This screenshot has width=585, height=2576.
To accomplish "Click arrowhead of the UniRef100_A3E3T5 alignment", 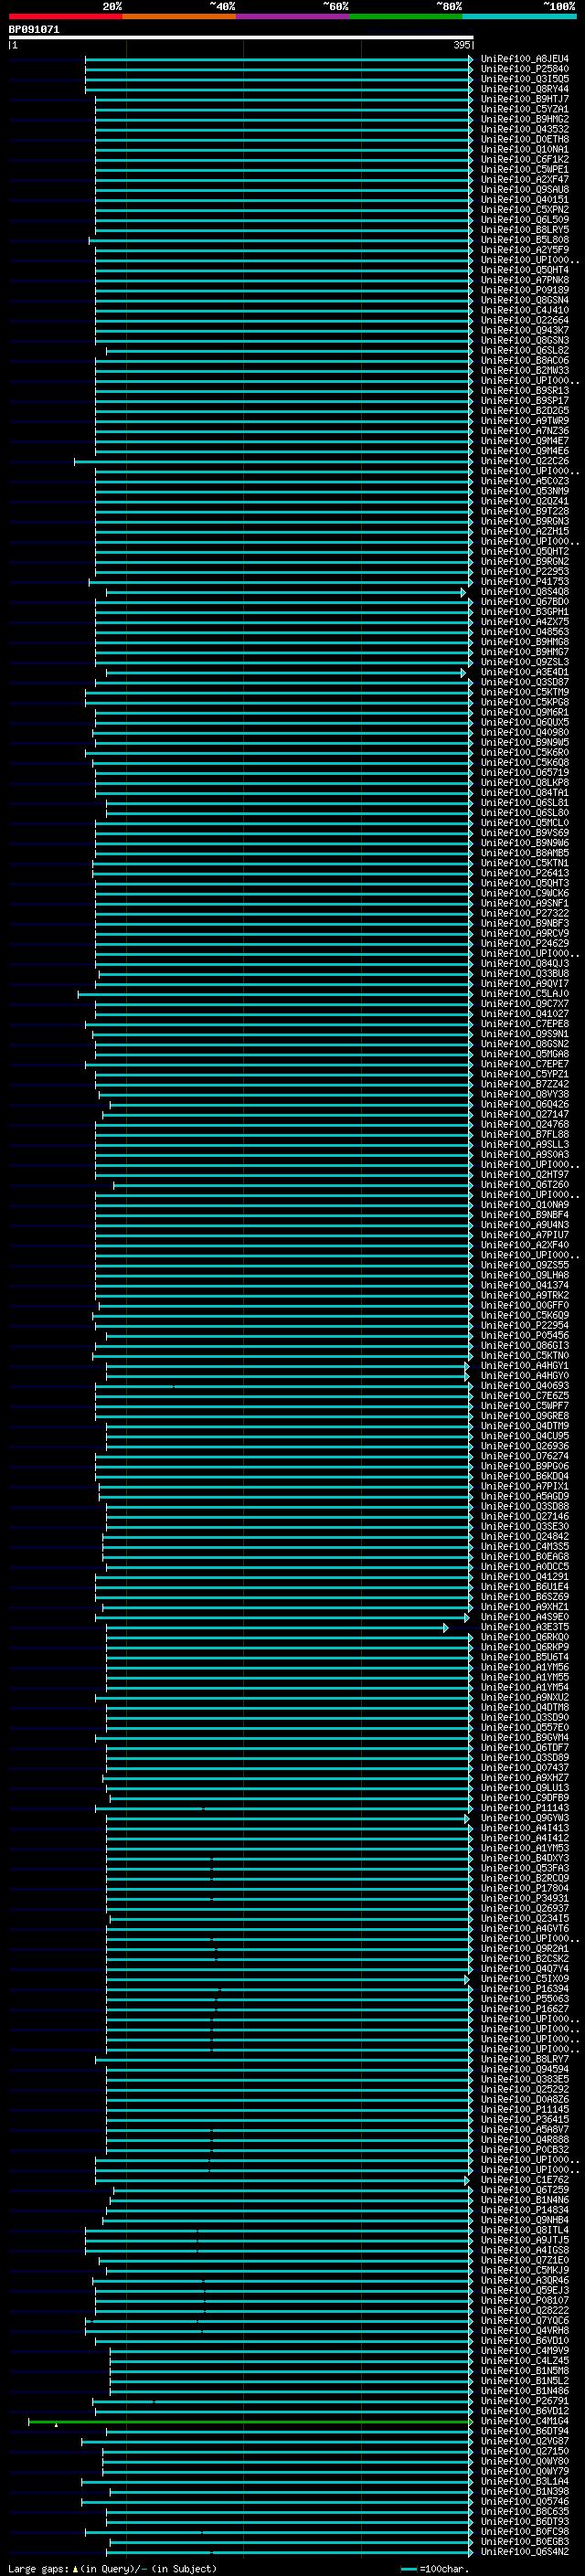I will (446, 1628).
